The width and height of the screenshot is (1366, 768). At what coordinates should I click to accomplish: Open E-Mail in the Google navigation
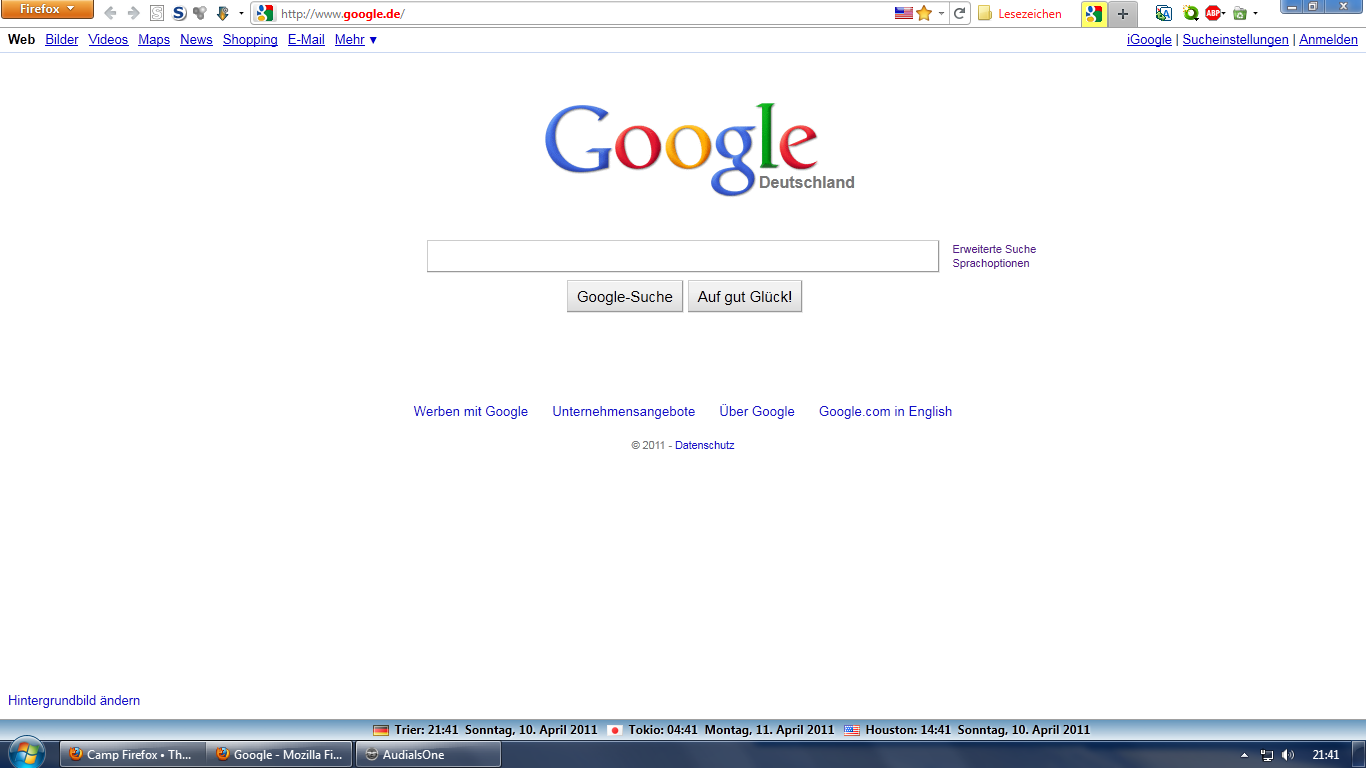306,40
